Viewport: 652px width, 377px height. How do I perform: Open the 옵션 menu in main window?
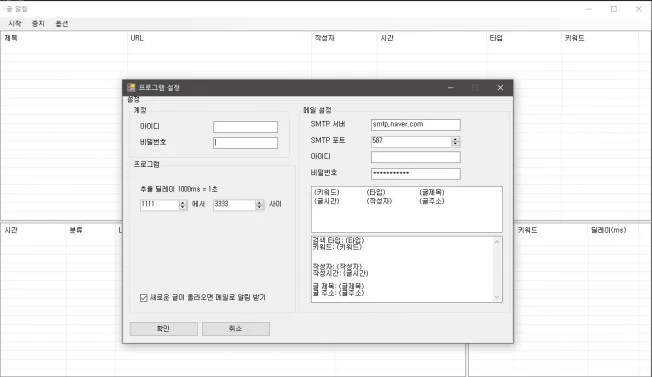pyautogui.click(x=62, y=24)
